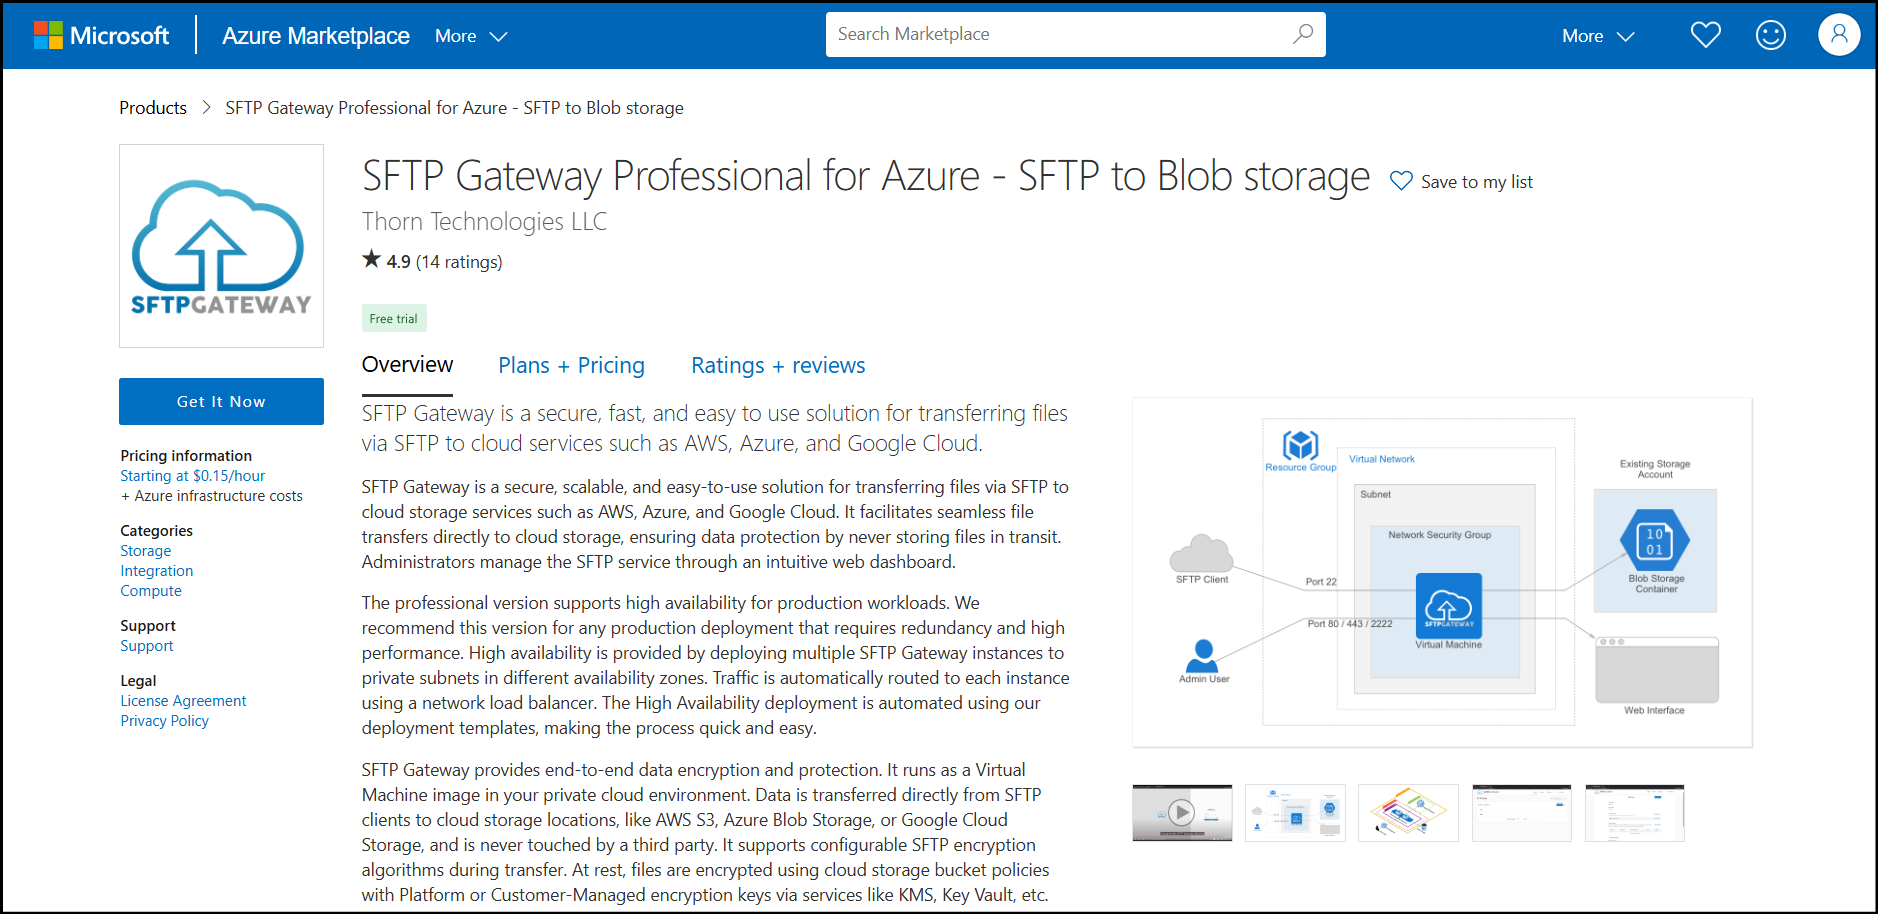Screen dimensions: 1878x914
Task: Click the SFTP Gateway product logo
Action: pyautogui.click(x=221, y=246)
